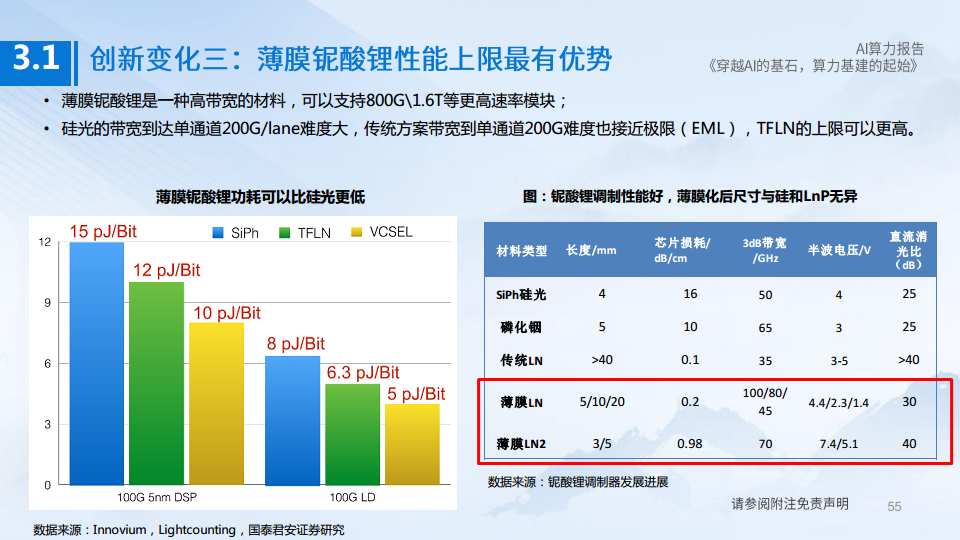
Task: Click the legend text "VCSEL"
Action: [x=391, y=232]
